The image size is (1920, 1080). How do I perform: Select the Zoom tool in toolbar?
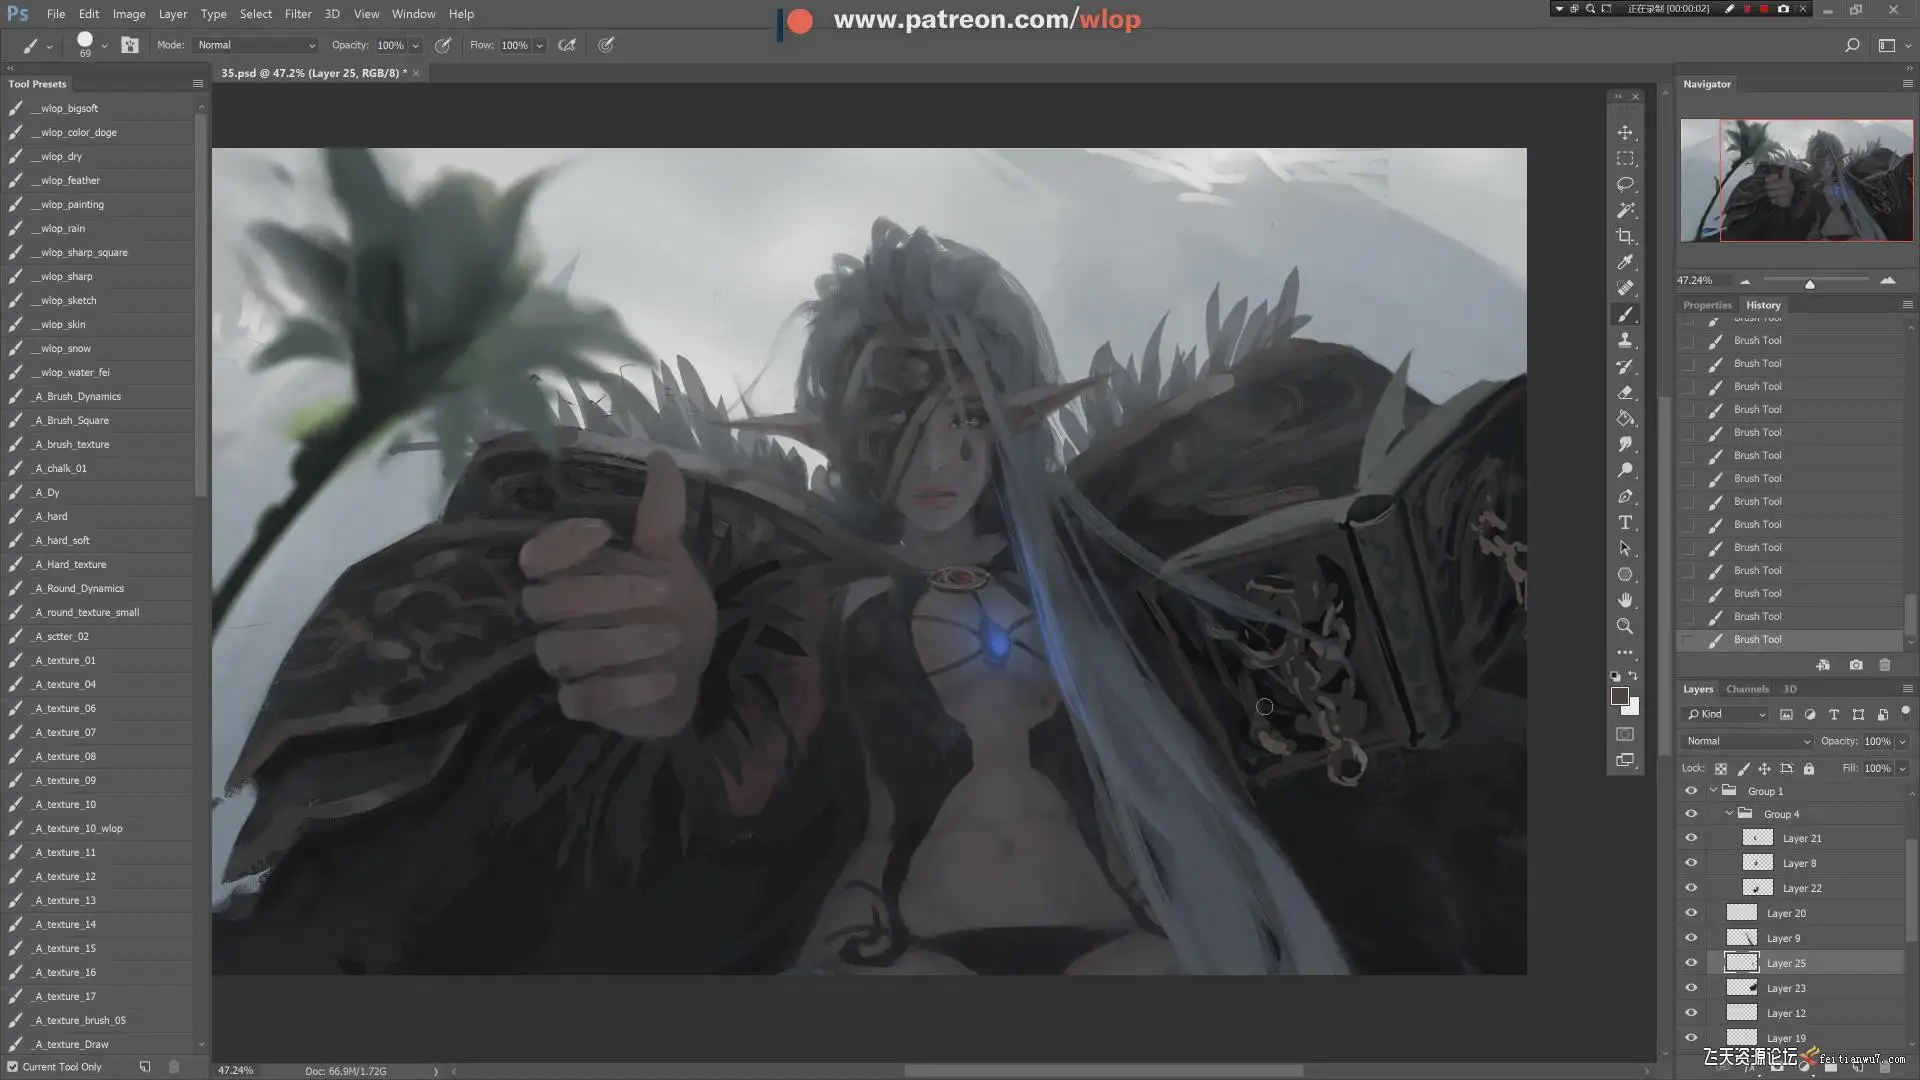tap(1625, 626)
